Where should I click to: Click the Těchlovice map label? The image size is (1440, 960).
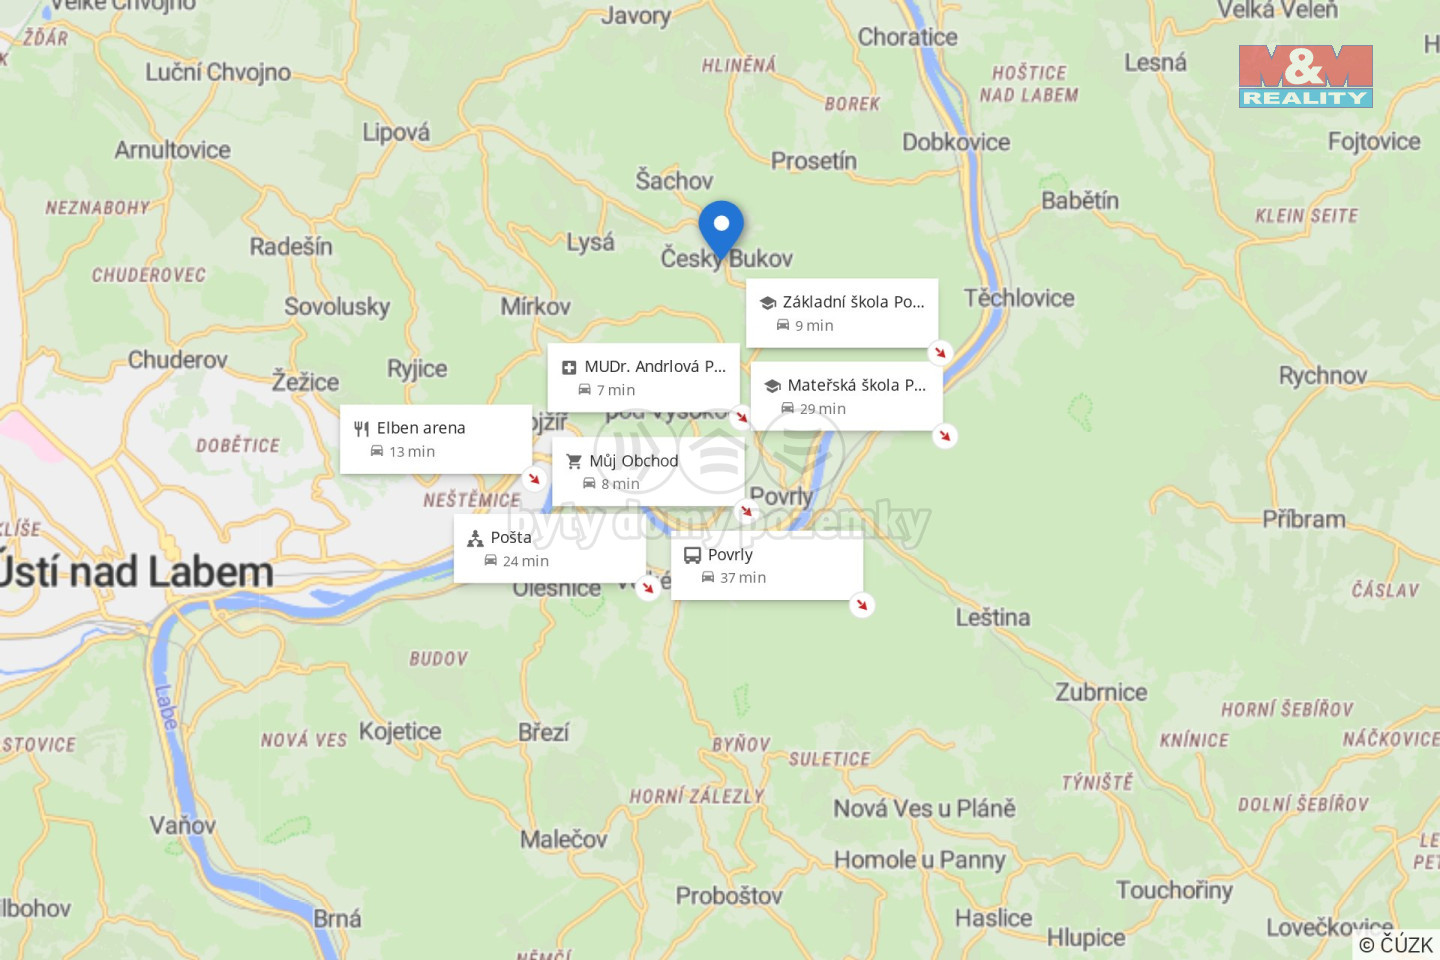pyautogui.click(x=1019, y=298)
